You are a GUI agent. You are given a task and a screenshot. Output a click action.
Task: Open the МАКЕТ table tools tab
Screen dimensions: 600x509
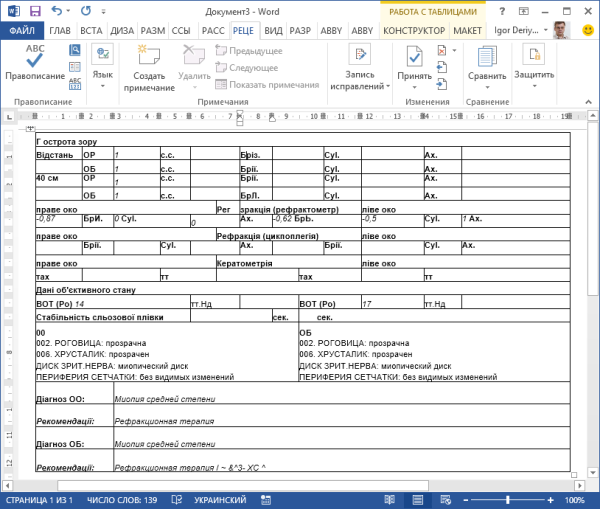pos(467,31)
